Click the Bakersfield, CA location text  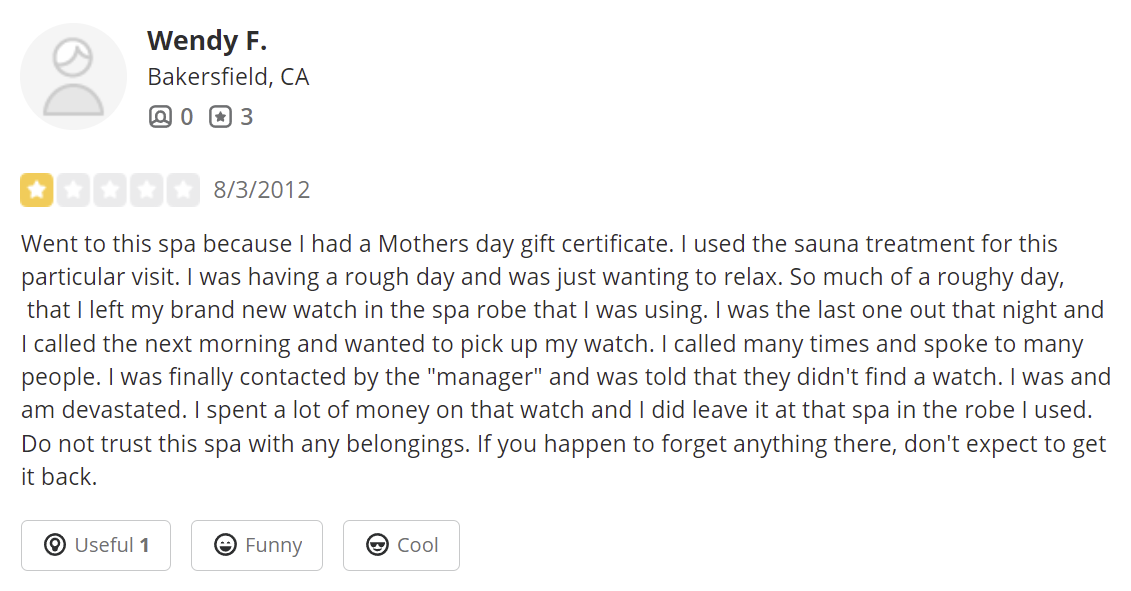click(228, 77)
